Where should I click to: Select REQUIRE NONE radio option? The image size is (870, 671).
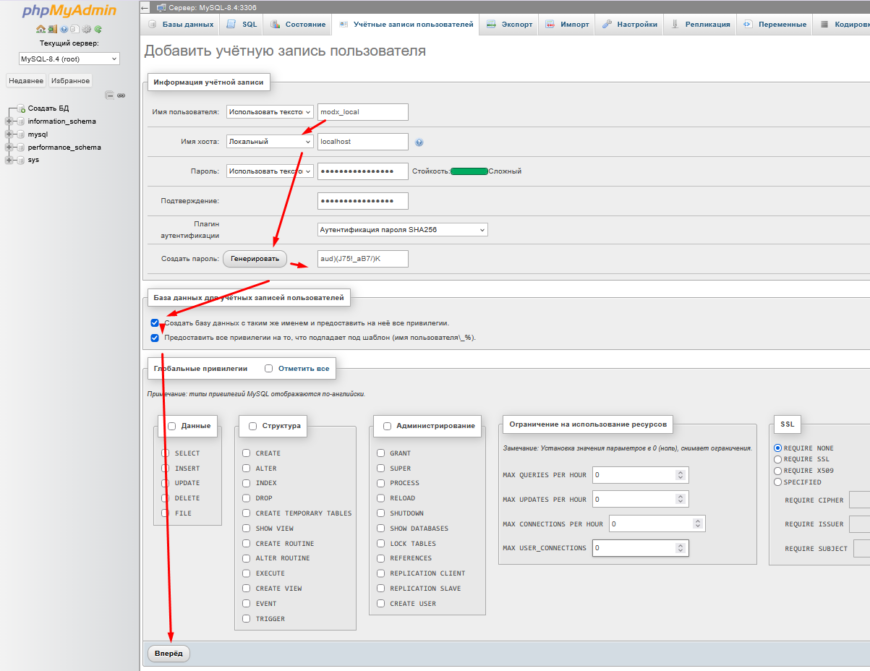click(778, 448)
